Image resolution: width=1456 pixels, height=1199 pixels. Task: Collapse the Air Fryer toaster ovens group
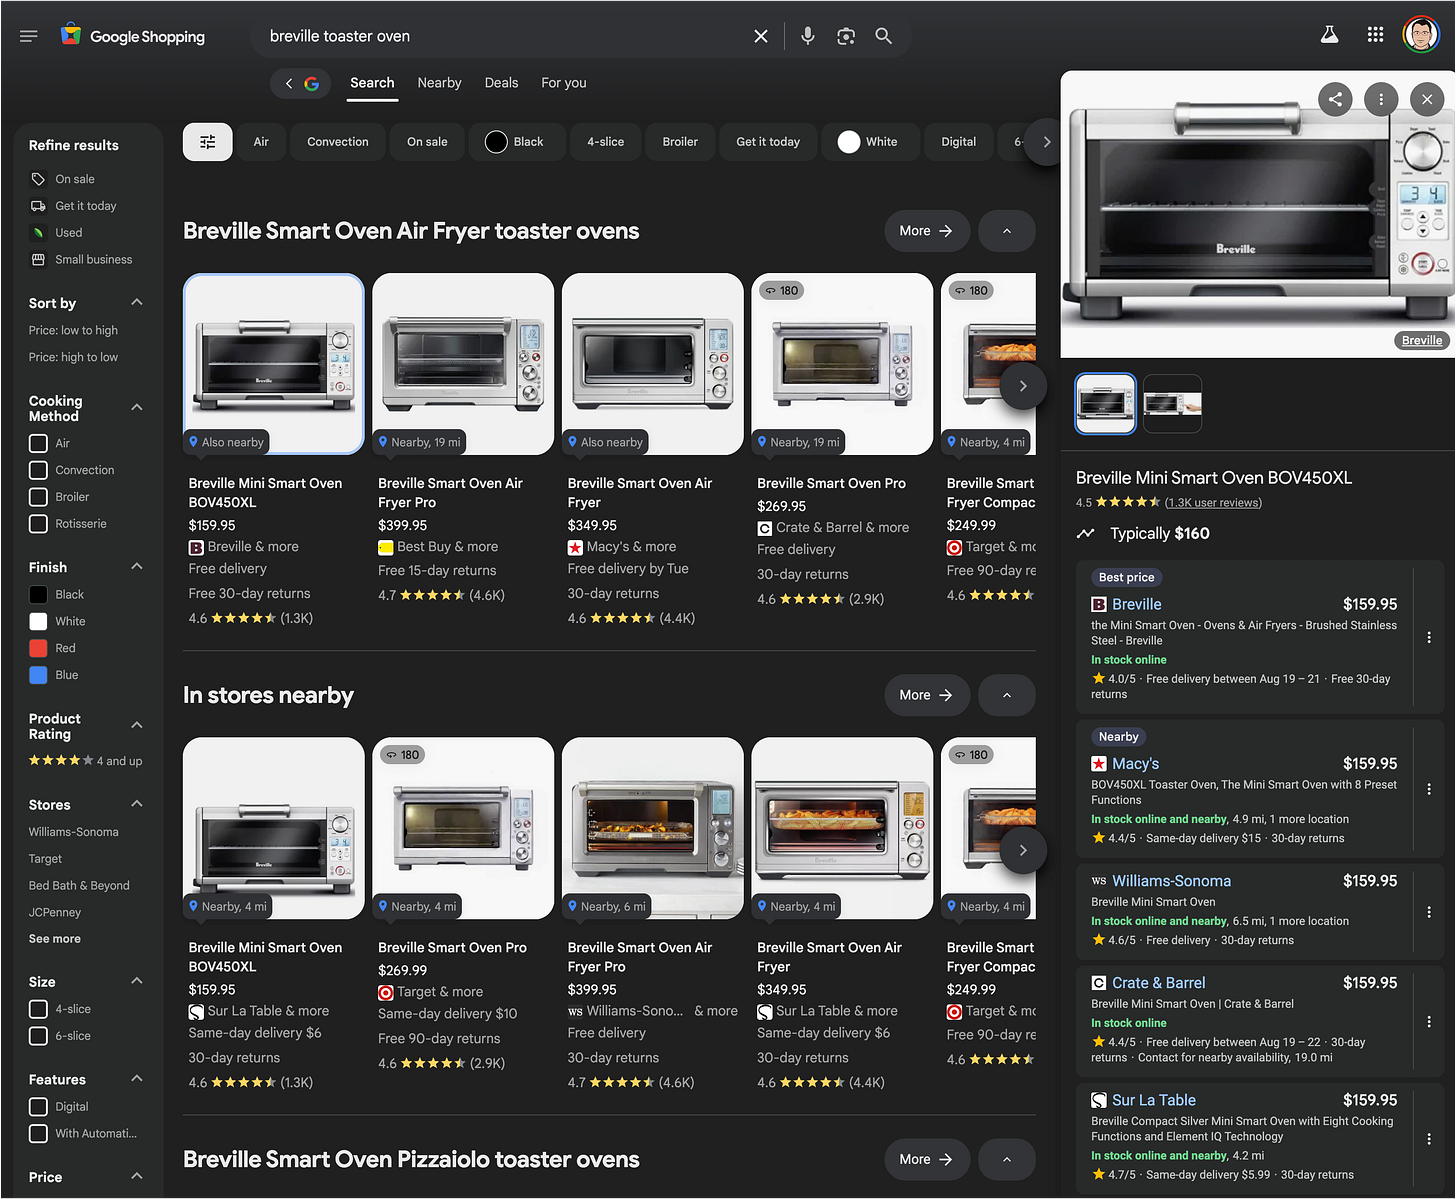click(x=1007, y=231)
